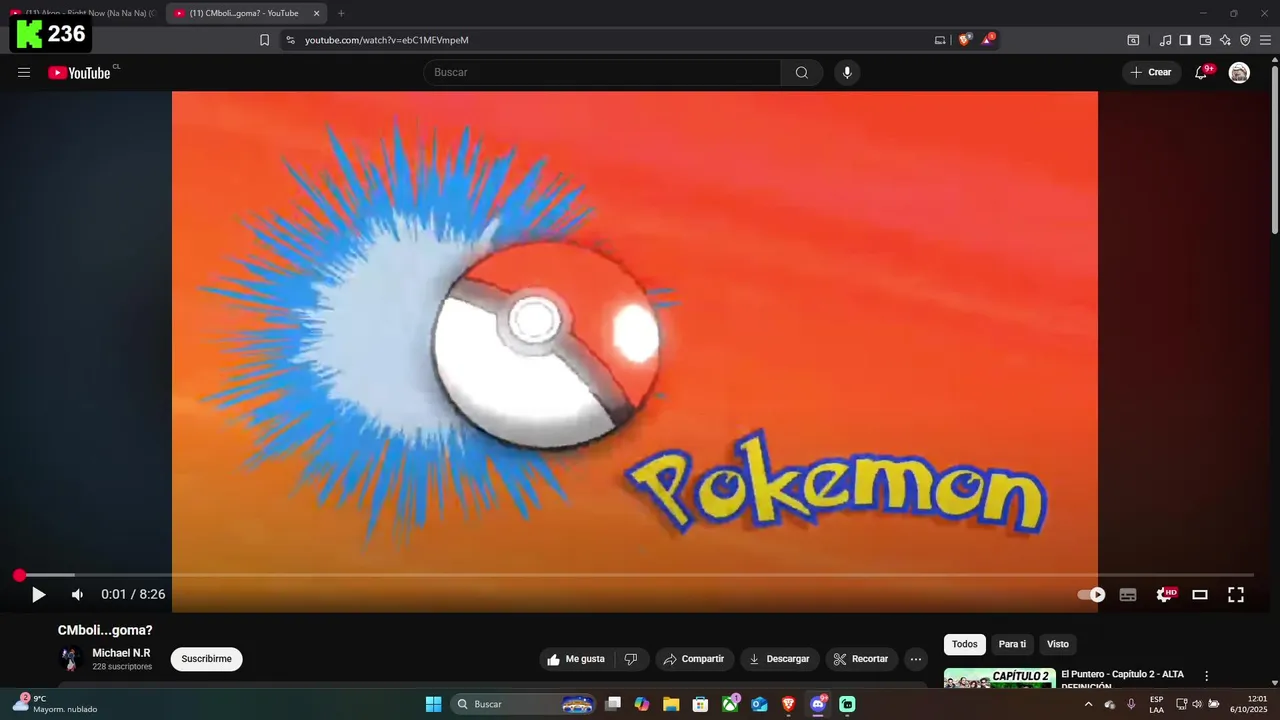The image size is (1280, 720).
Task: Open options for El Puntero recommended video
Action: point(1206,676)
